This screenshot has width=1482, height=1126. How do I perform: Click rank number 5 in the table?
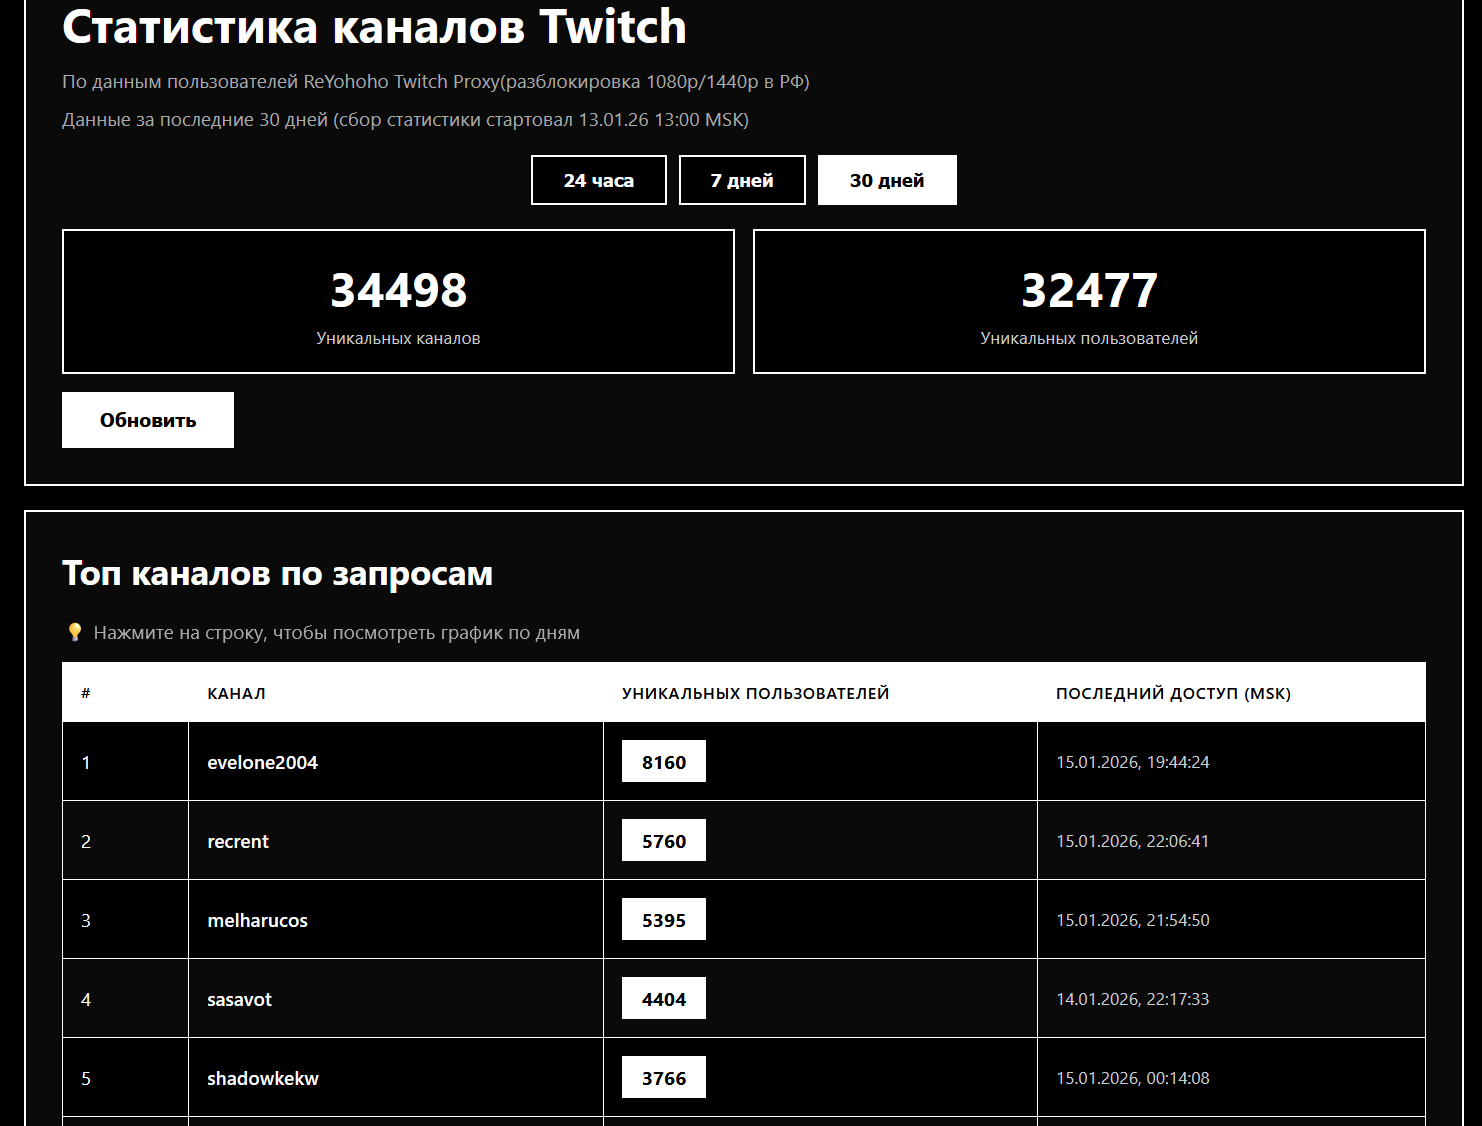click(x=86, y=1079)
